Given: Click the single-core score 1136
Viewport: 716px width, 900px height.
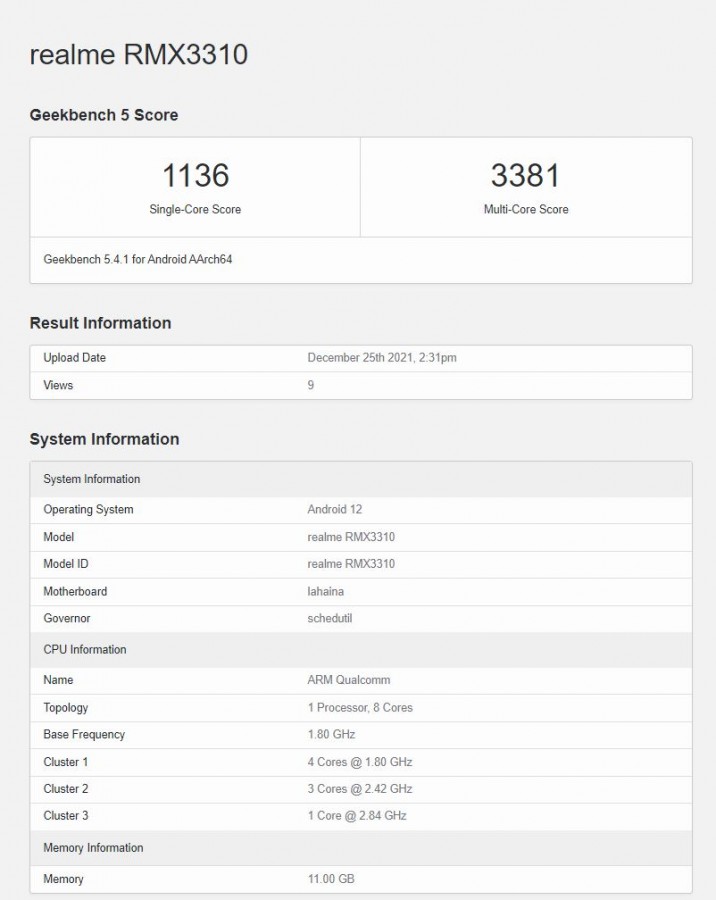Looking at the screenshot, I should pos(195,176).
